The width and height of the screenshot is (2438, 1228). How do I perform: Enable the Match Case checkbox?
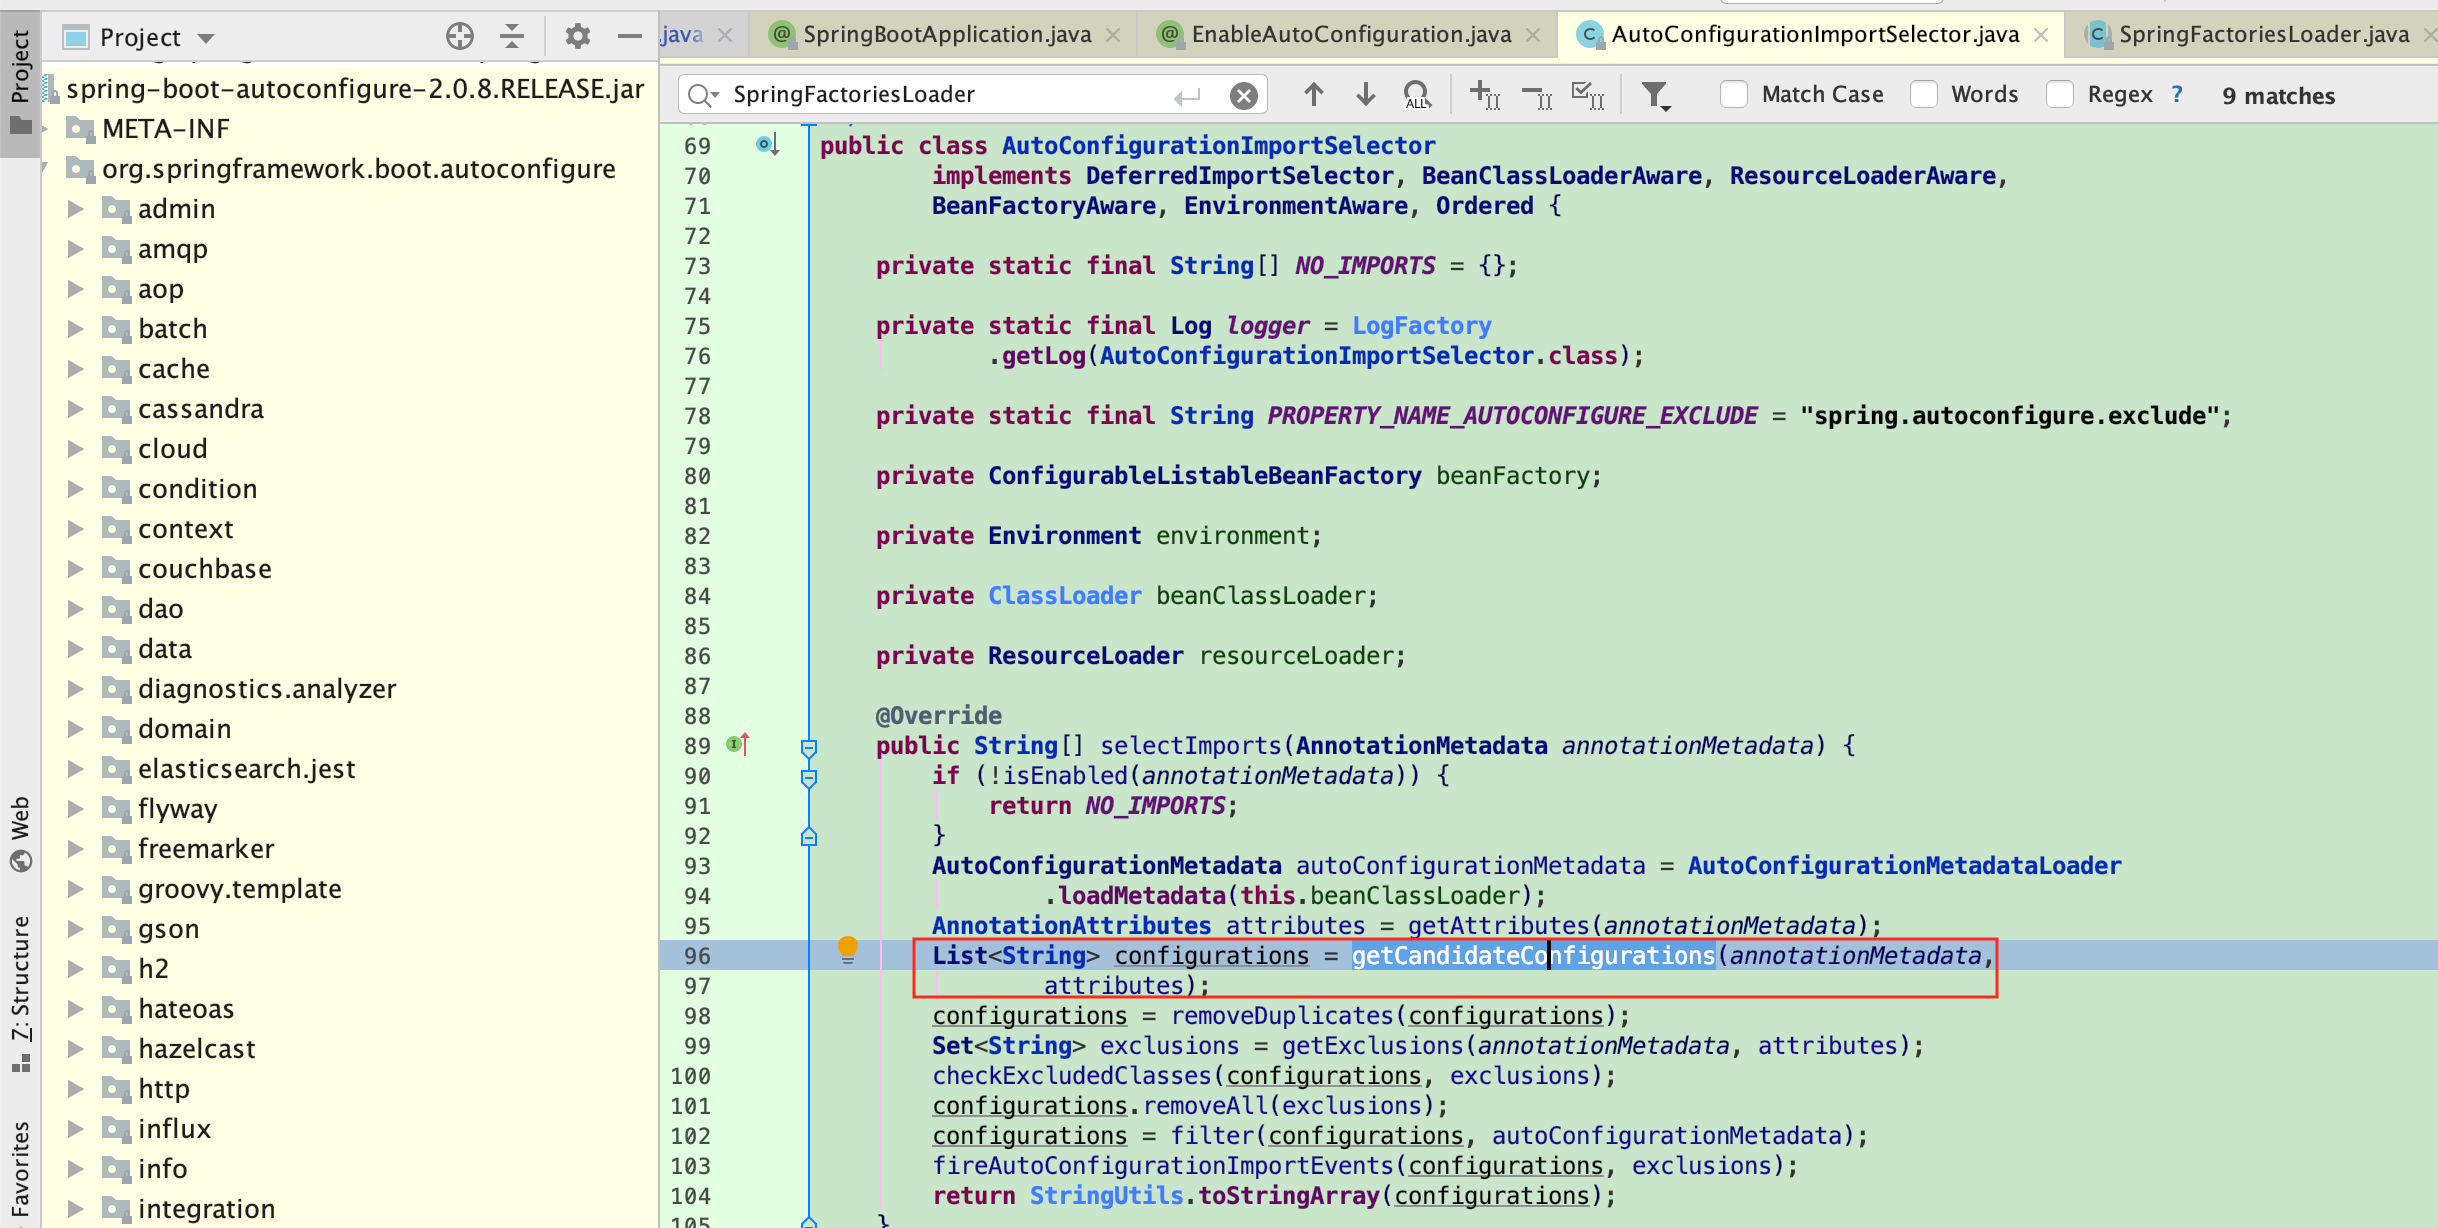1734,95
